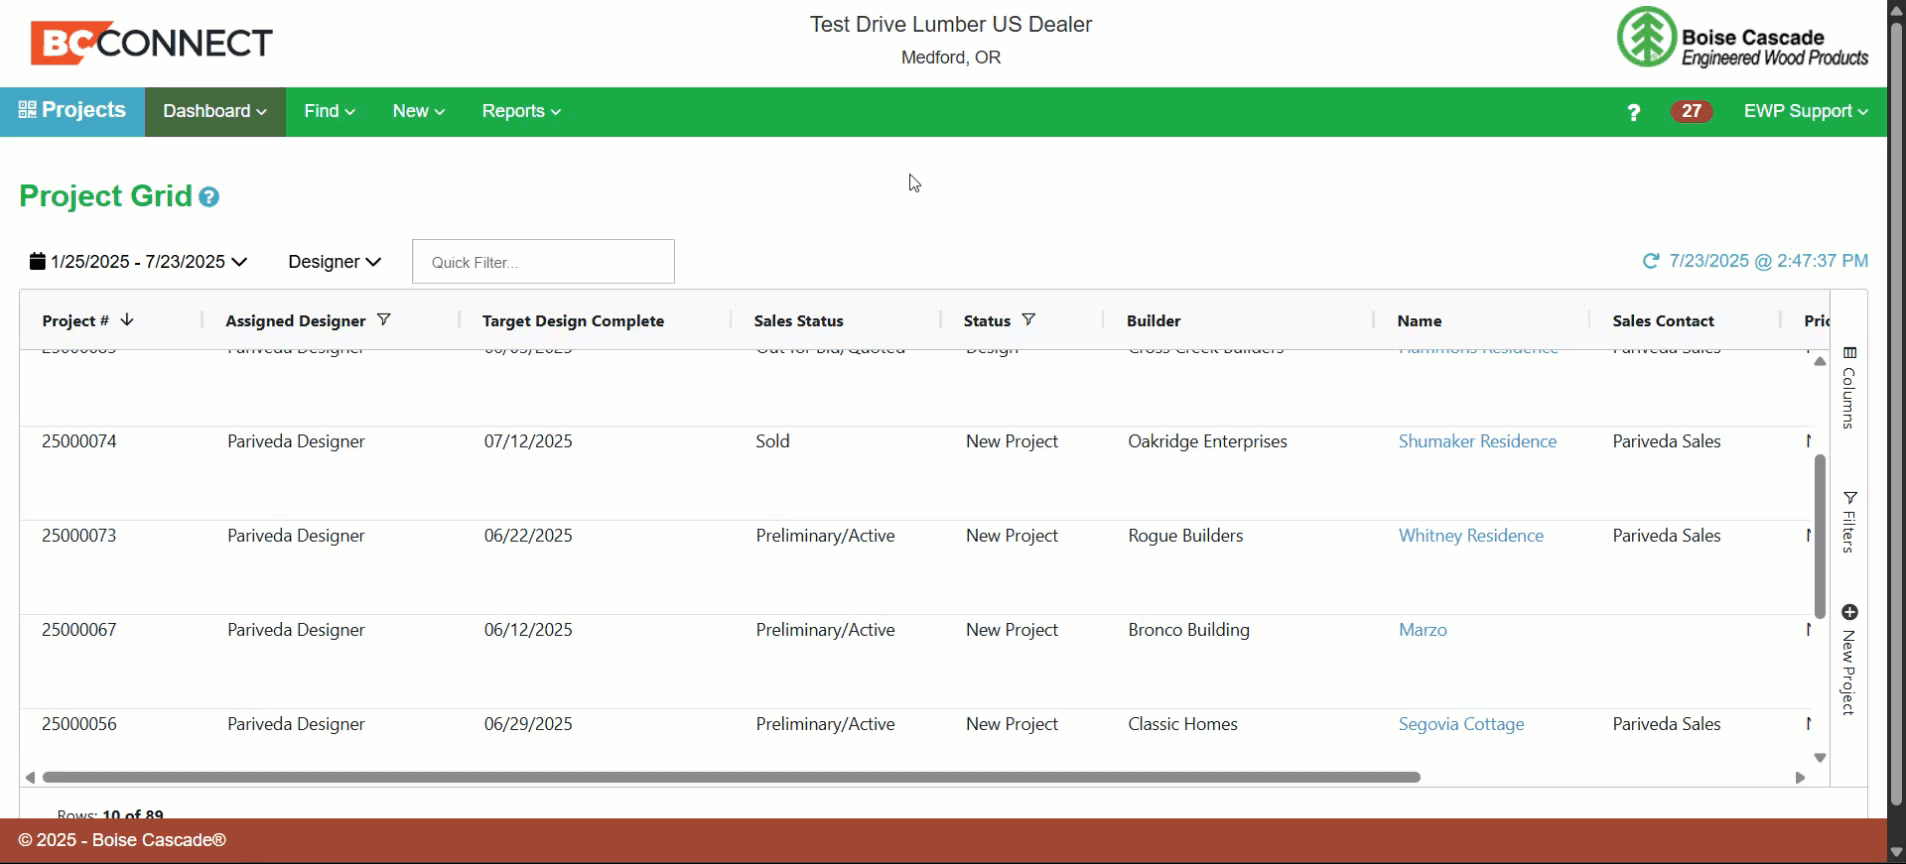Select project number 25000067 cell
Viewport: 1906px width, 864px height.
pyautogui.click(x=79, y=629)
